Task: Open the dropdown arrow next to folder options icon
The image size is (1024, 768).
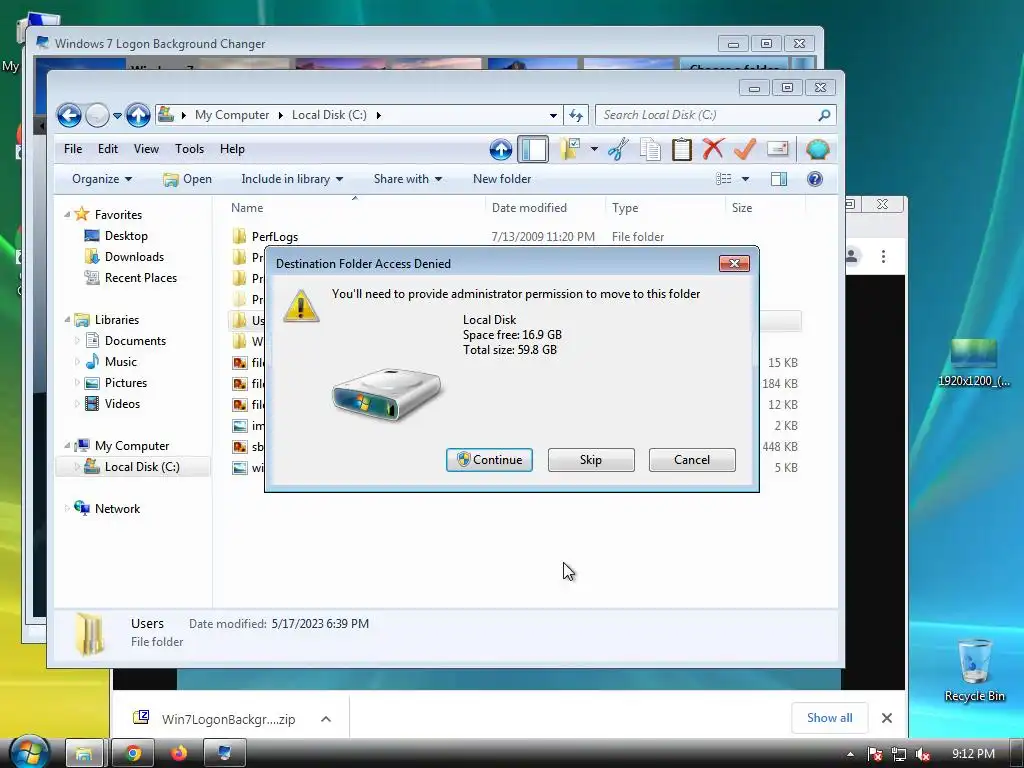Action: 594,149
